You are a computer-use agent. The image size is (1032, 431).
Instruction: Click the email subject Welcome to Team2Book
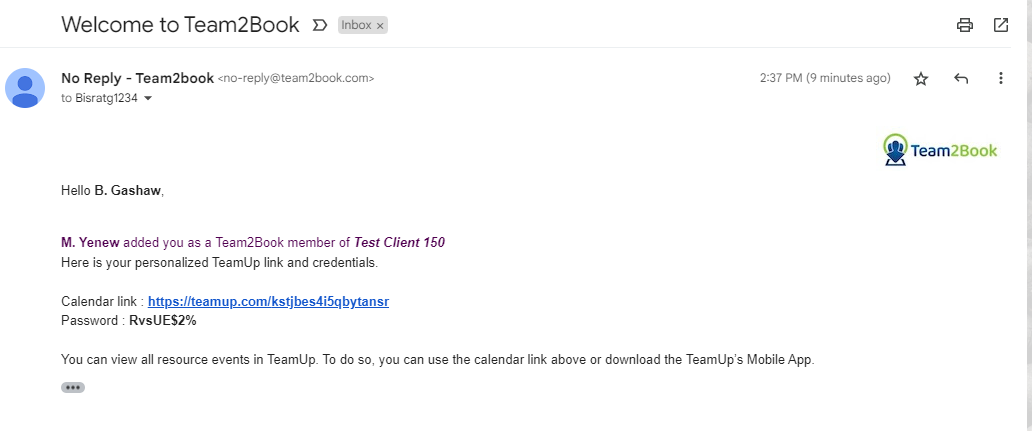point(180,25)
